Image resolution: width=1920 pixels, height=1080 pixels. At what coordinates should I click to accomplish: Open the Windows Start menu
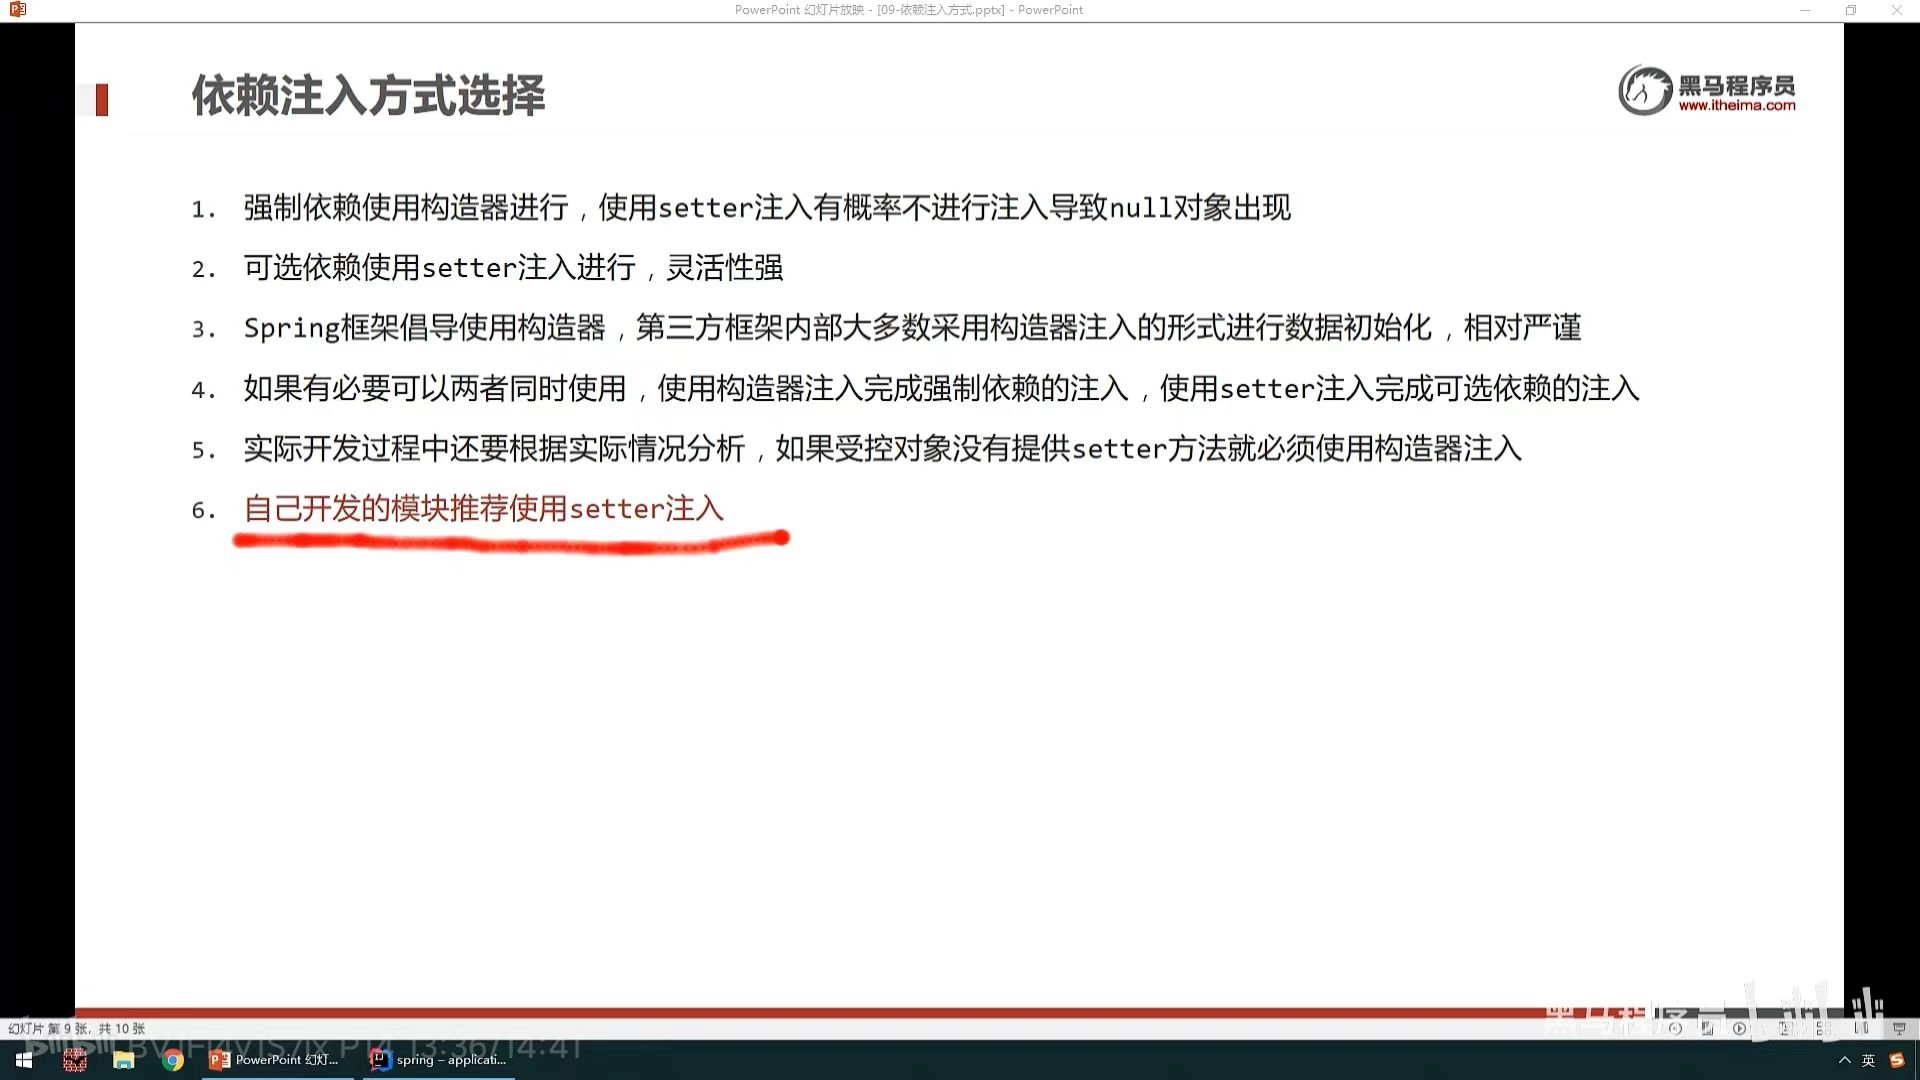pos(24,1060)
